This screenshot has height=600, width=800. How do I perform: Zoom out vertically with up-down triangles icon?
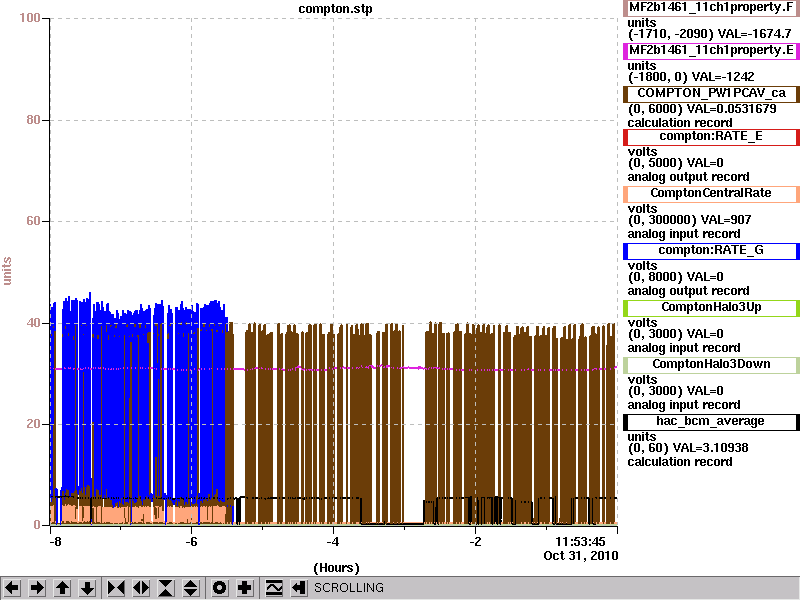[191, 588]
